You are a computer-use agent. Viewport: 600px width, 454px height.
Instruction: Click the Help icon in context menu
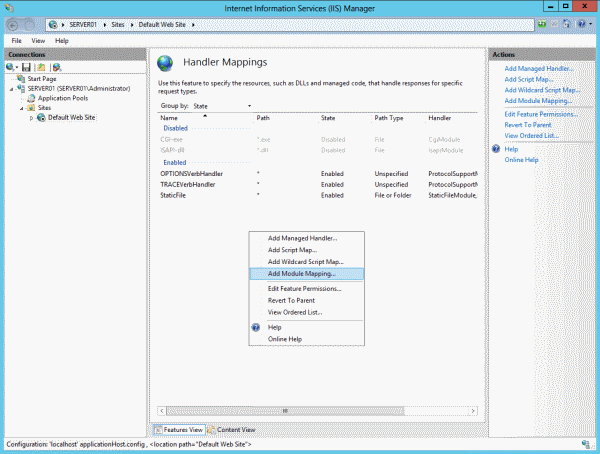pyautogui.click(x=256, y=327)
